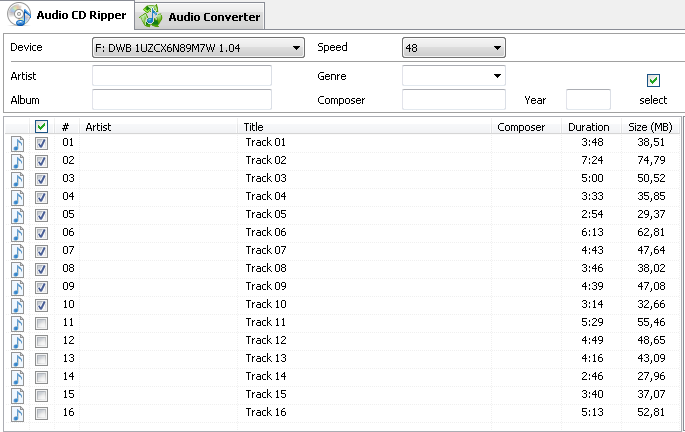The width and height of the screenshot is (685, 432).
Task: Click the music note icon for Track 07
Action: click(17, 252)
